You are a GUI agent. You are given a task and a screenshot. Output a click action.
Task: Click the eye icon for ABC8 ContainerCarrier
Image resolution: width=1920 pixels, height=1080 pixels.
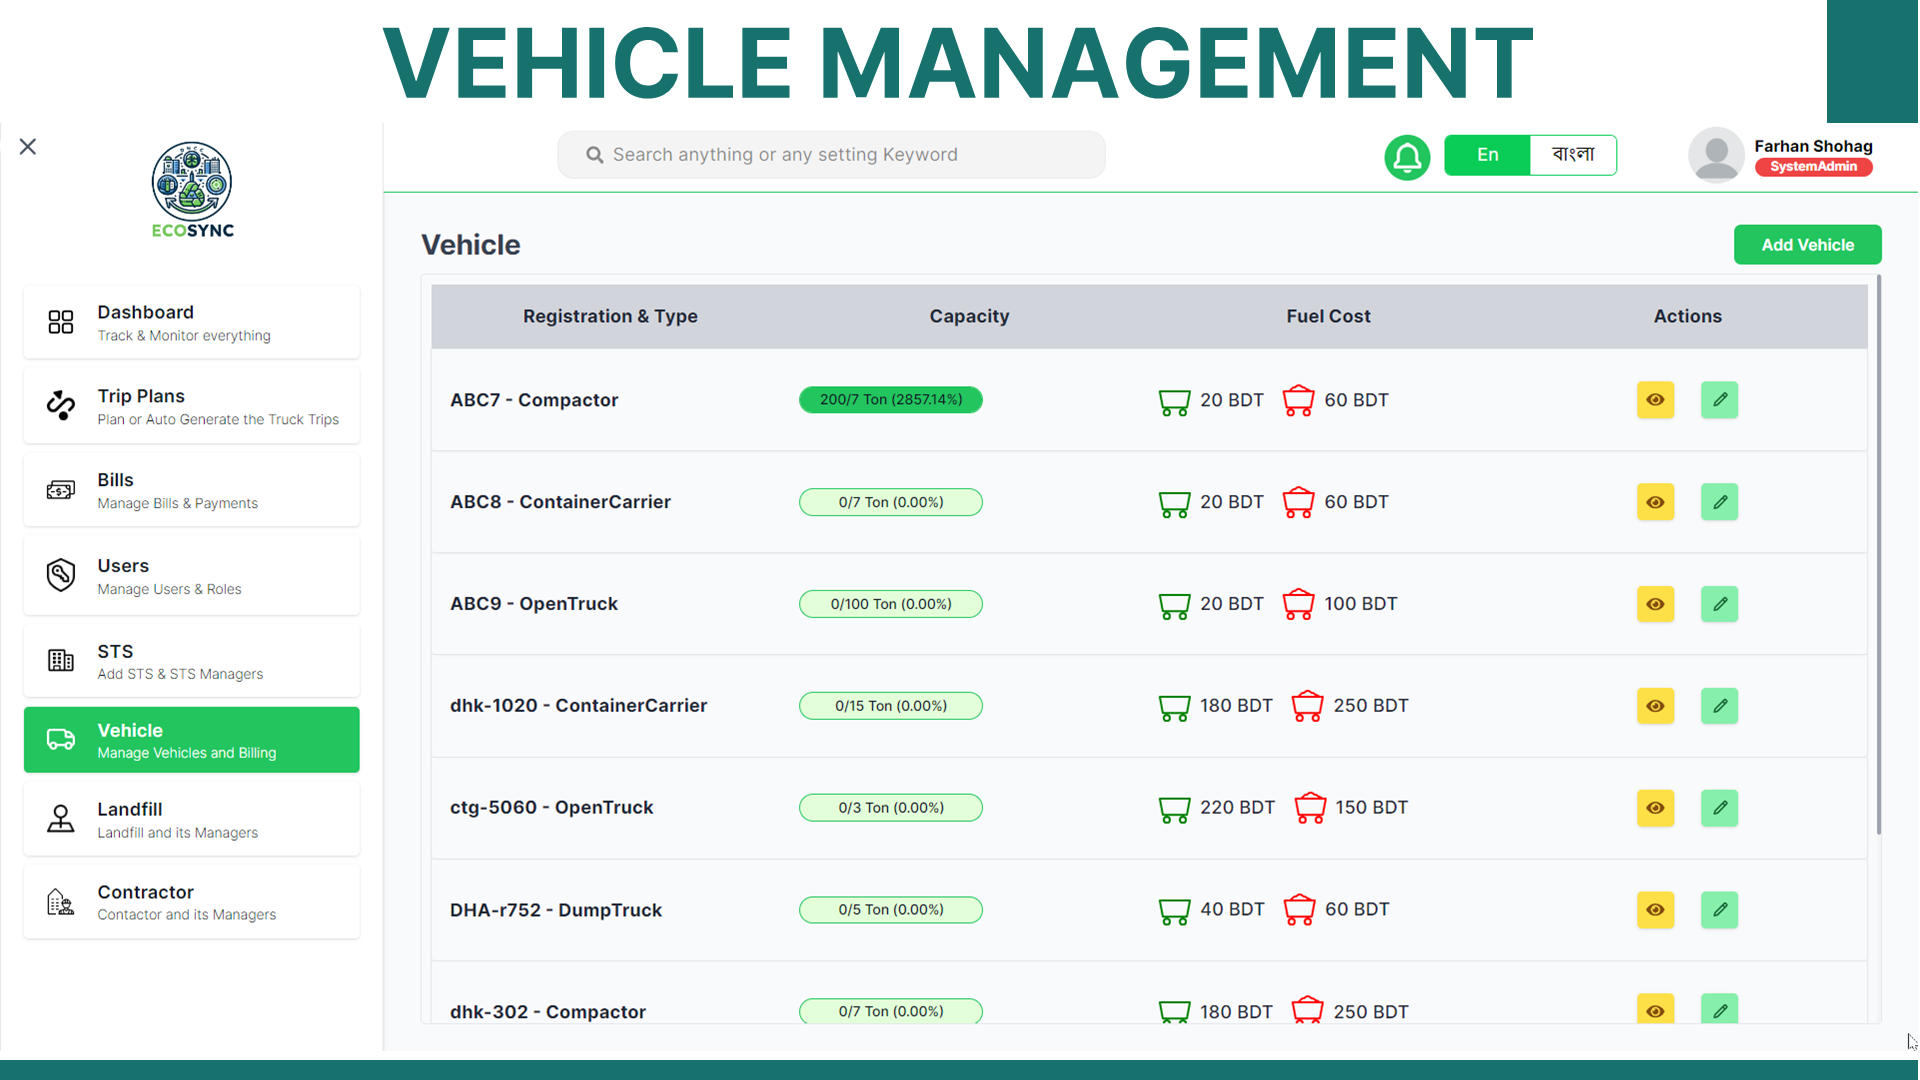click(1655, 502)
